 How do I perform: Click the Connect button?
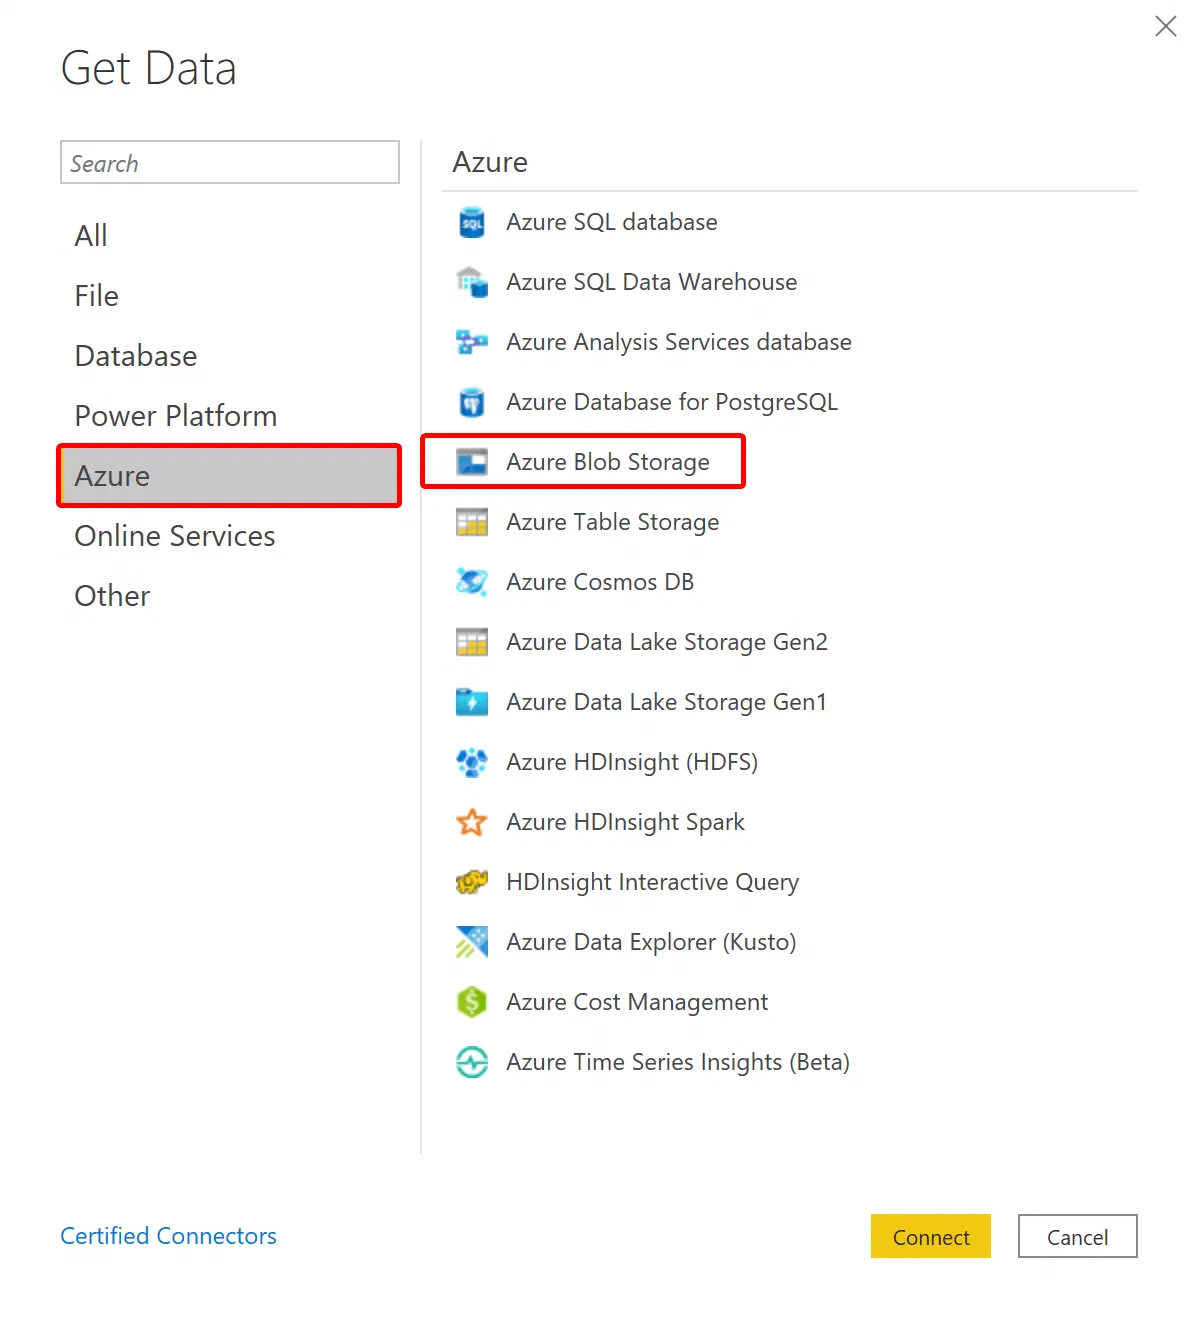931,1237
